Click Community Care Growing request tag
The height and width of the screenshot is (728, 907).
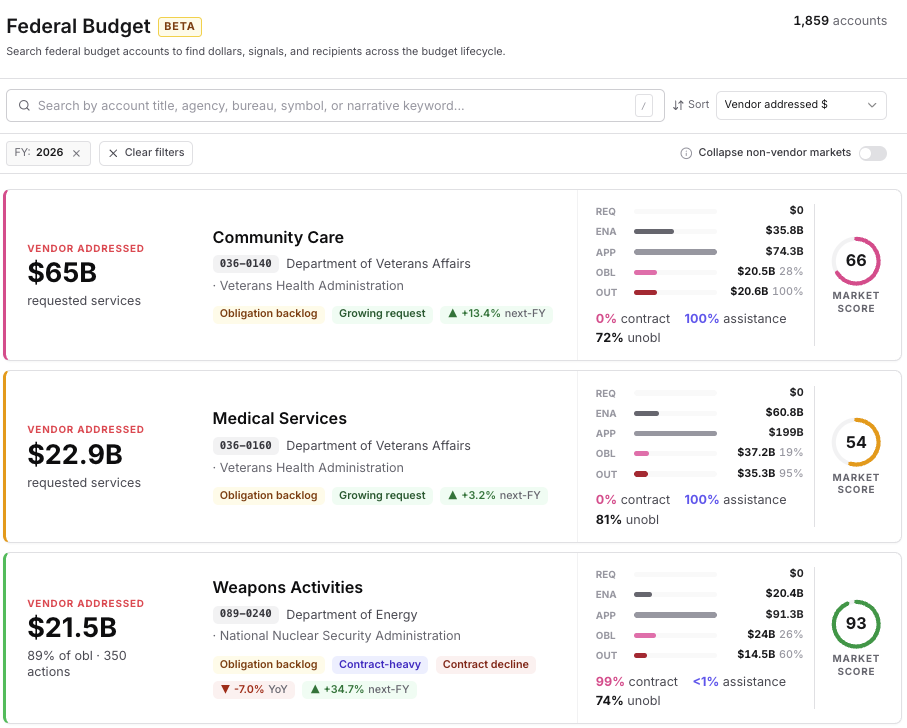(382, 313)
